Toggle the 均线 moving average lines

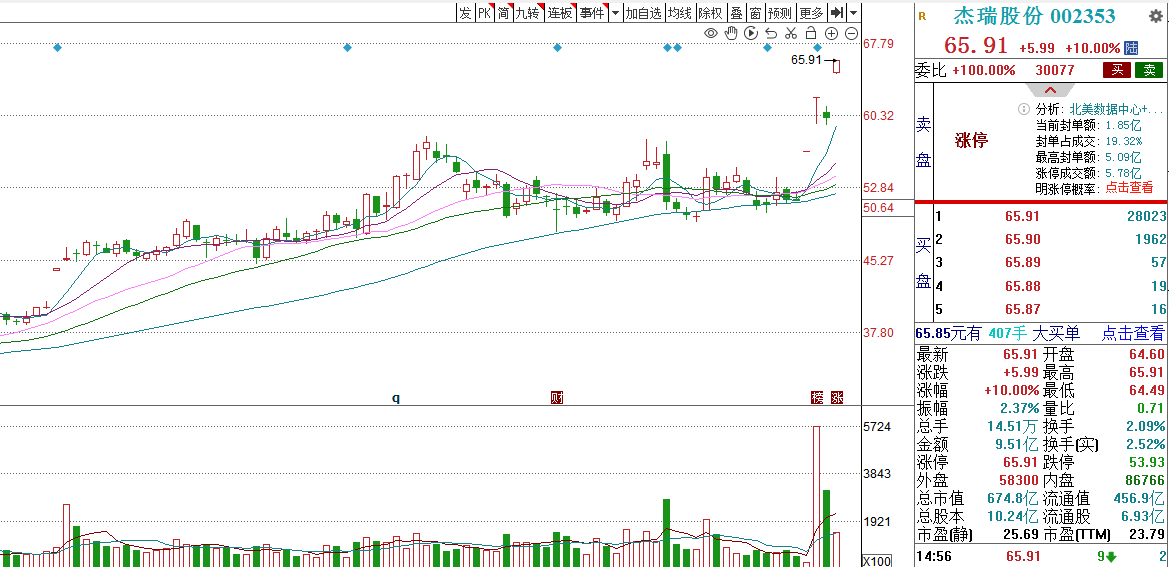pos(679,13)
